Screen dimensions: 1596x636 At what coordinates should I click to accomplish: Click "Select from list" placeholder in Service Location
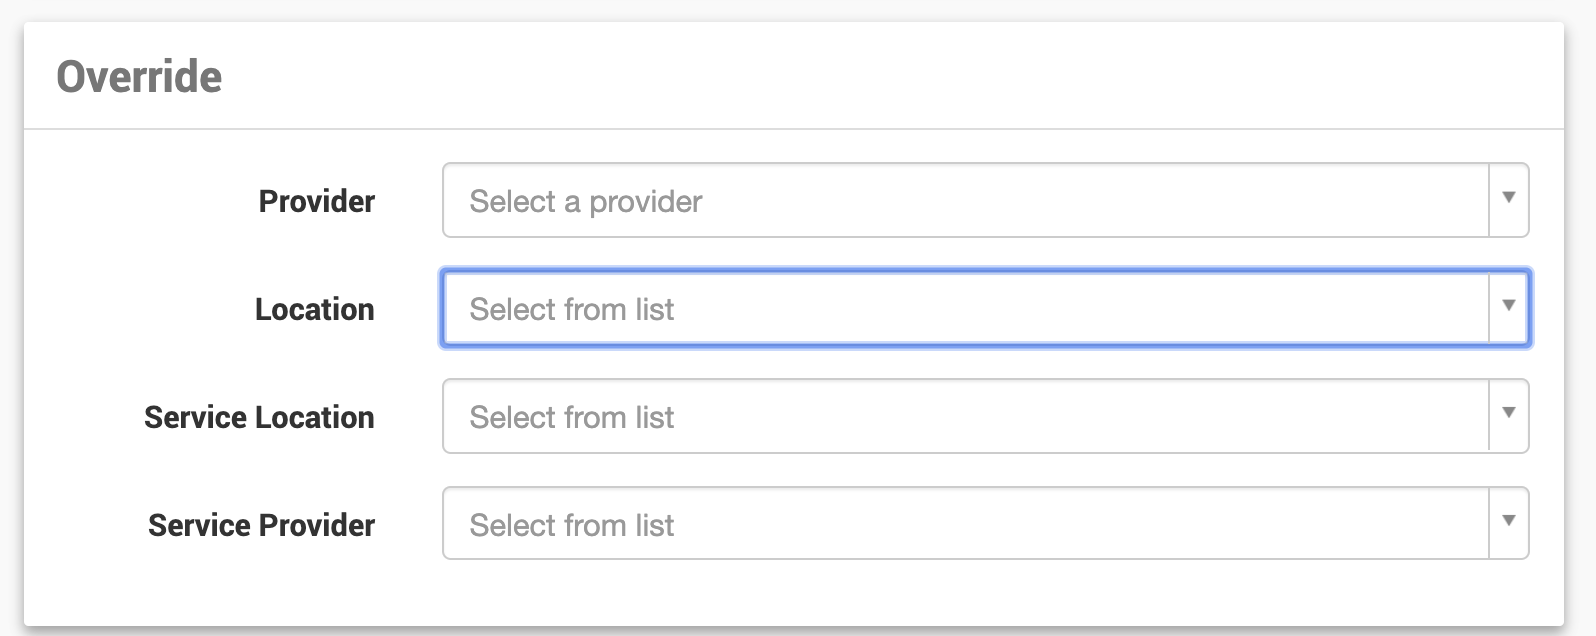coord(572,418)
